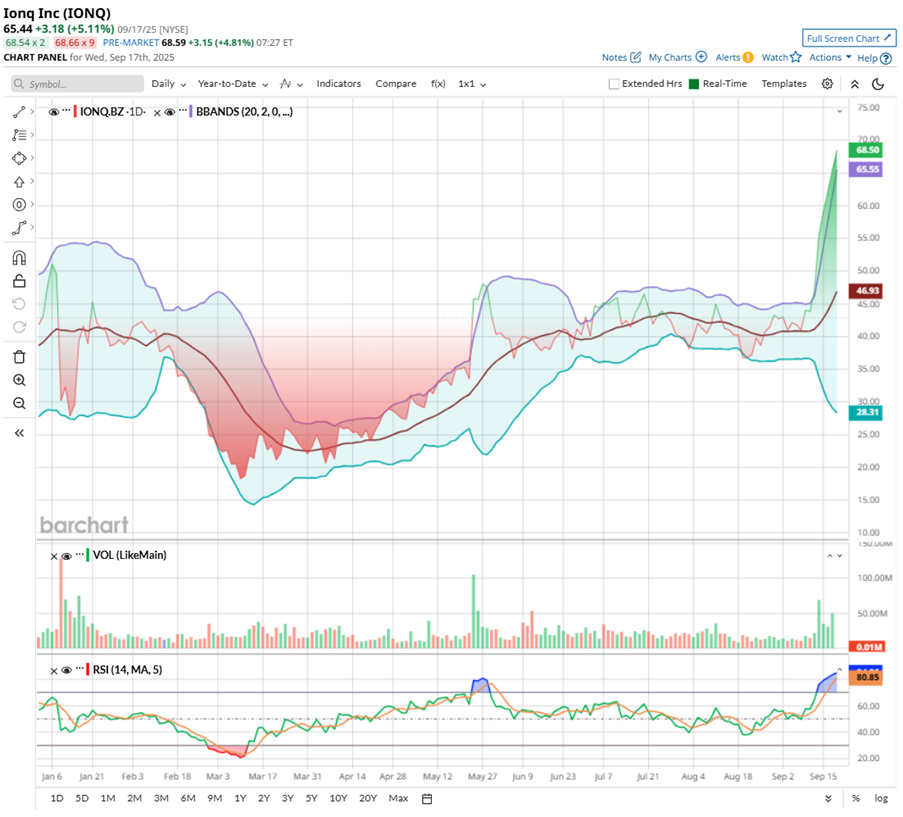The width and height of the screenshot is (903, 817).
Task: Open chart settings gear
Action: (828, 84)
